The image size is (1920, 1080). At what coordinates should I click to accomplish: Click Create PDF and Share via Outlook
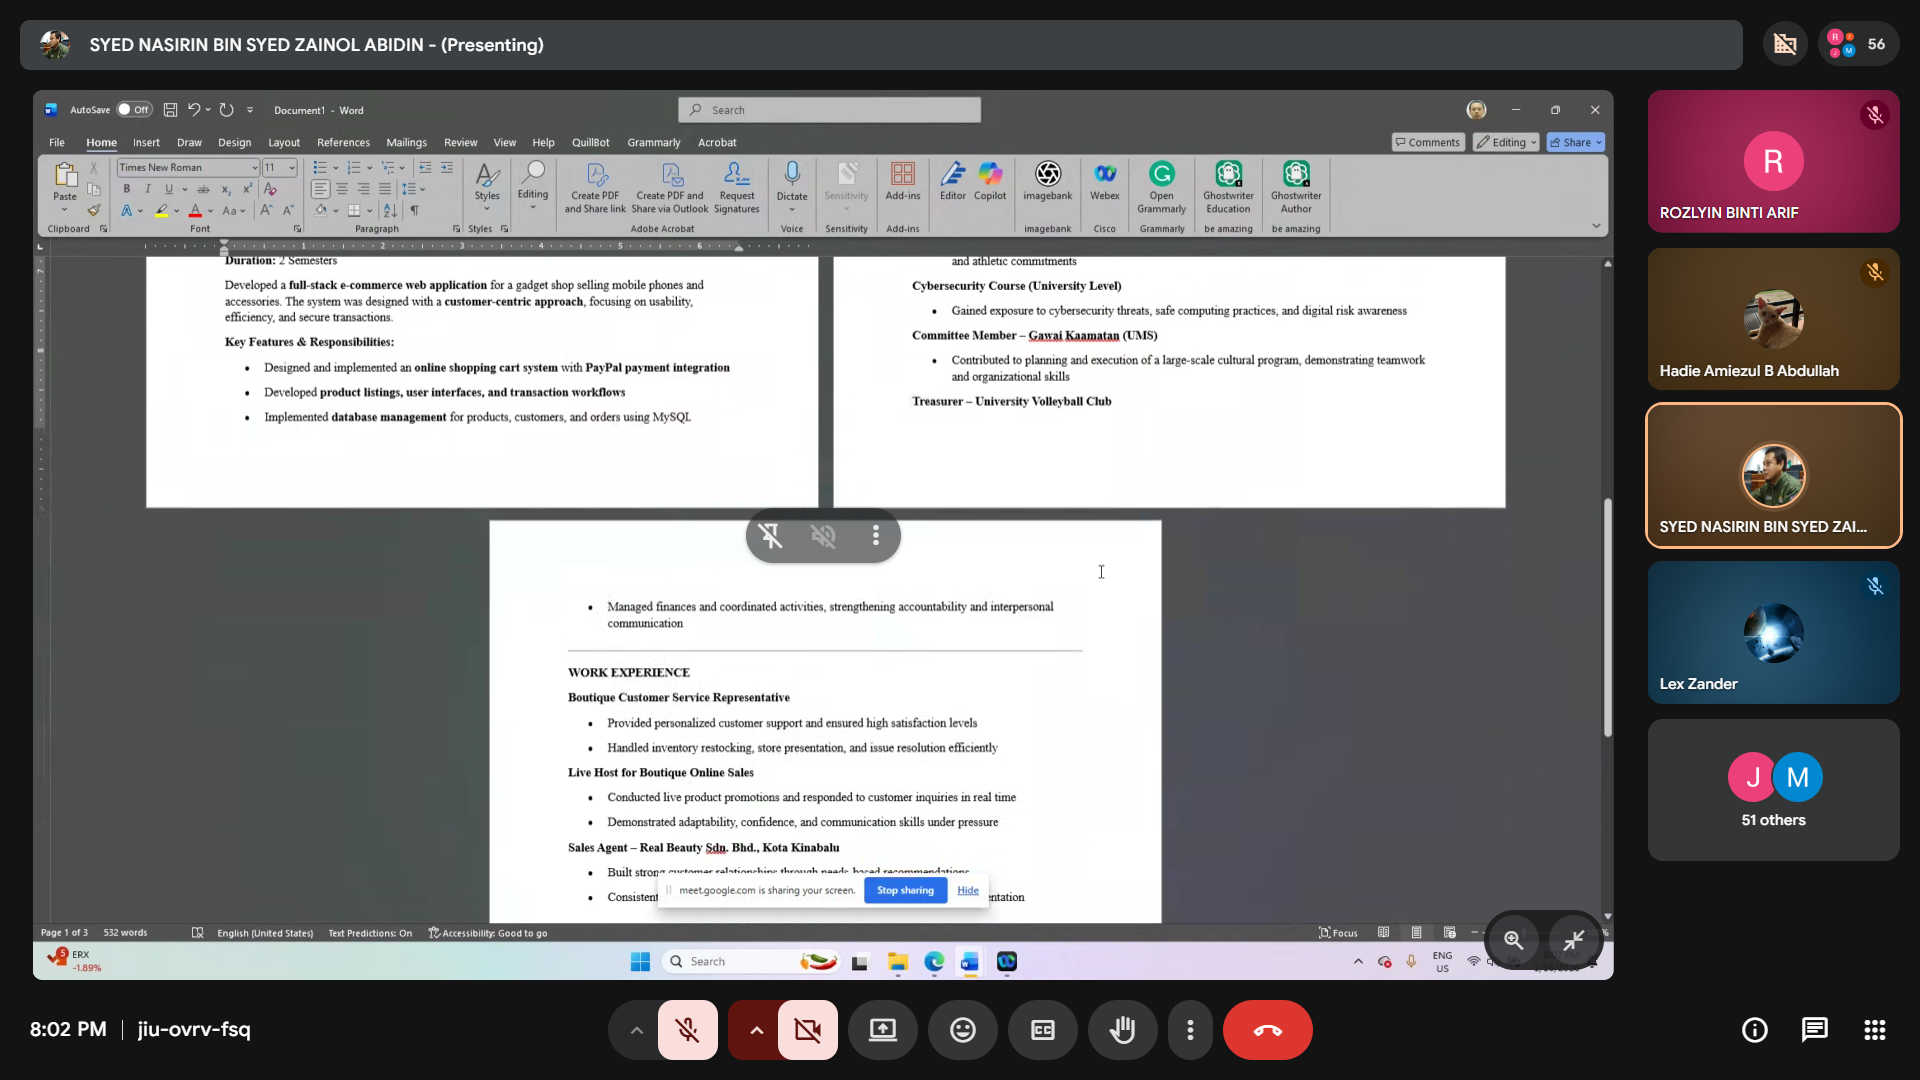pyautogui.click(x=670, y=188)
